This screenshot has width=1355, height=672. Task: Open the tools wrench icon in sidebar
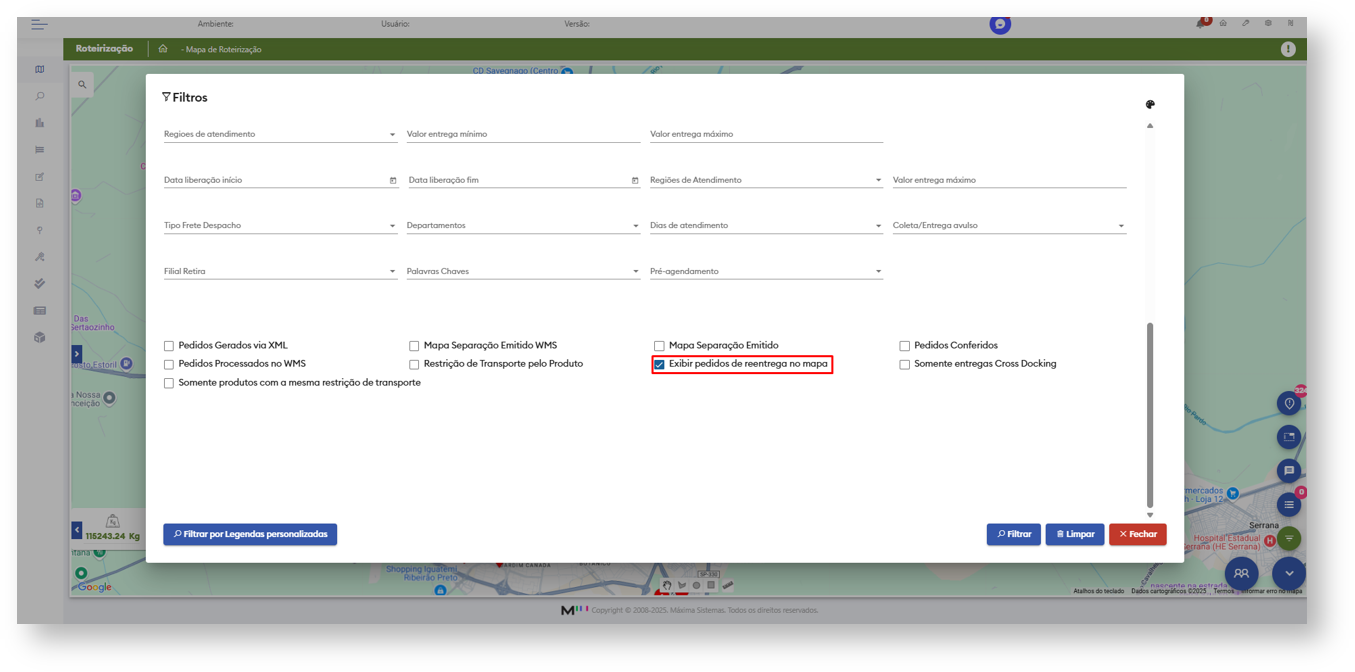coord(40,257)
